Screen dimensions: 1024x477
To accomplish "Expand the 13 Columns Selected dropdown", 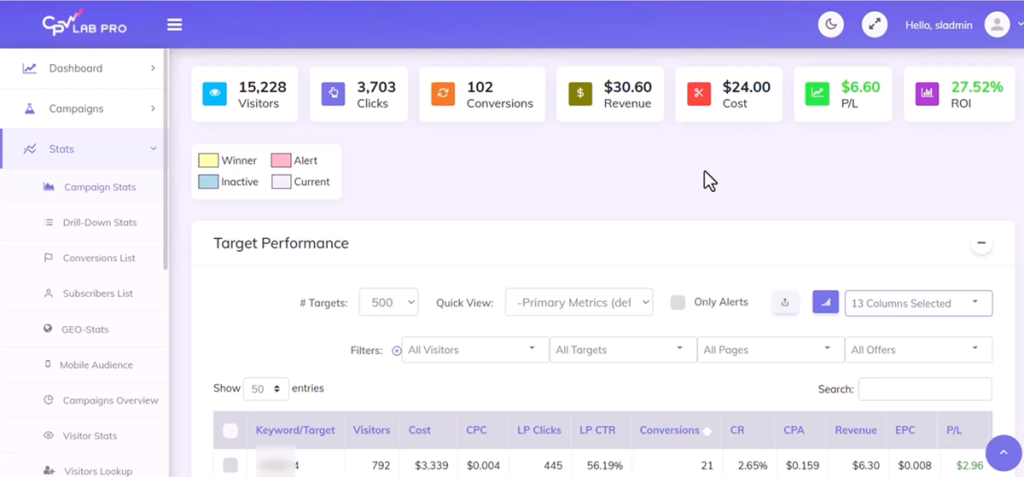I will click(918, 303).
